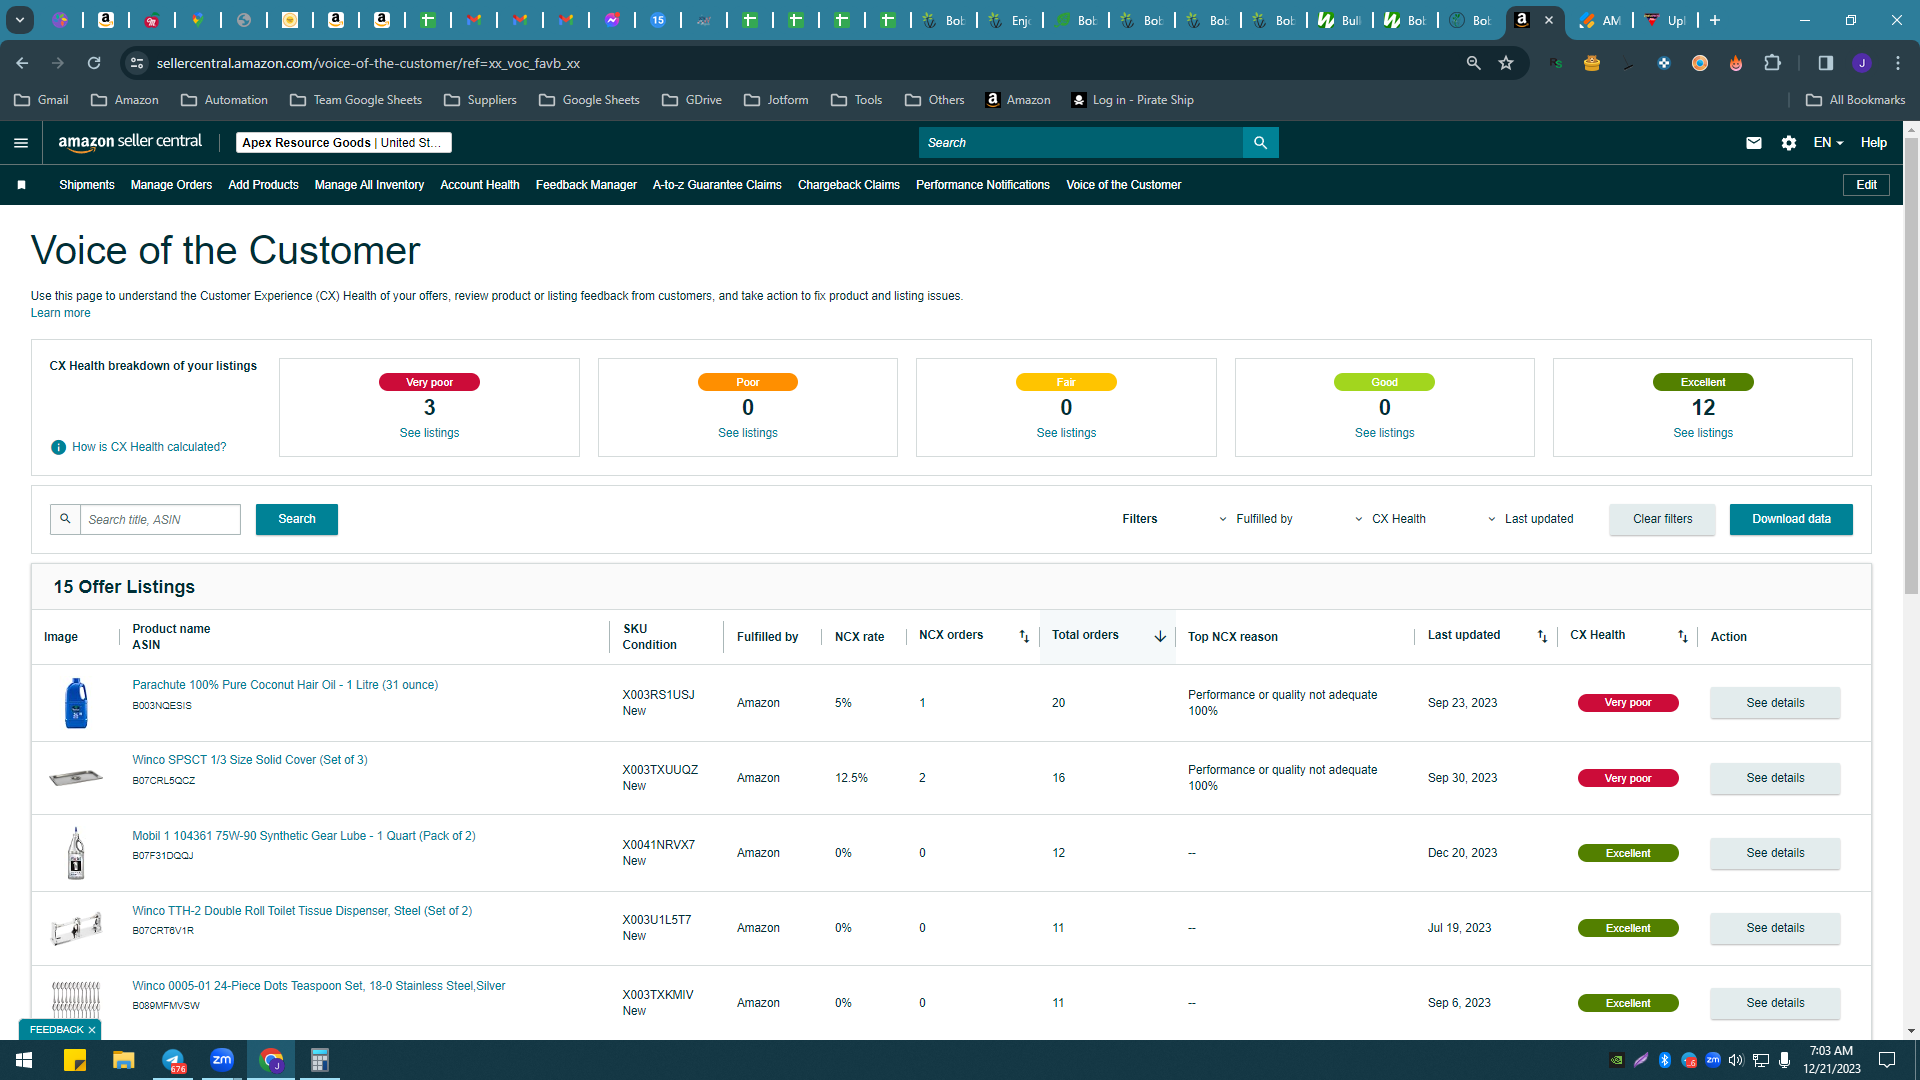Expand the Last updated filter dropdown
This screenshot has height=1080, width=1920.
coord(1530,519)
